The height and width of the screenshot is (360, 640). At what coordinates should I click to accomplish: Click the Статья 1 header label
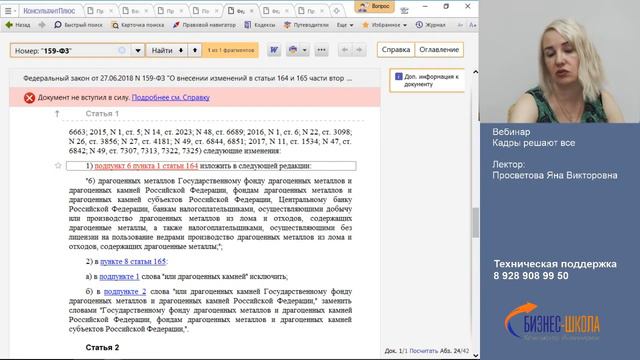pos(102,113)
